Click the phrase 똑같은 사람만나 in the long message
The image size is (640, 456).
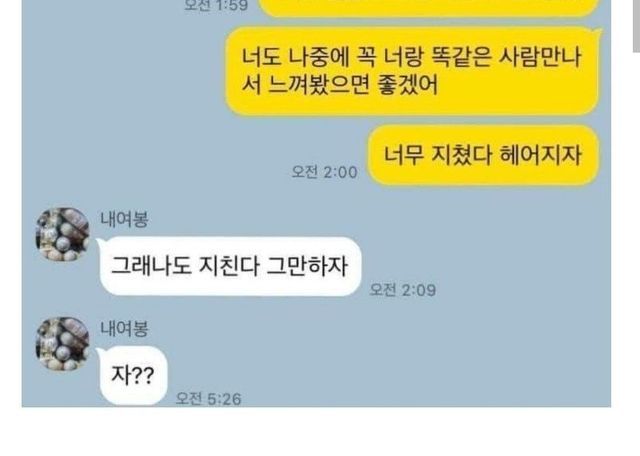[506, 57]
